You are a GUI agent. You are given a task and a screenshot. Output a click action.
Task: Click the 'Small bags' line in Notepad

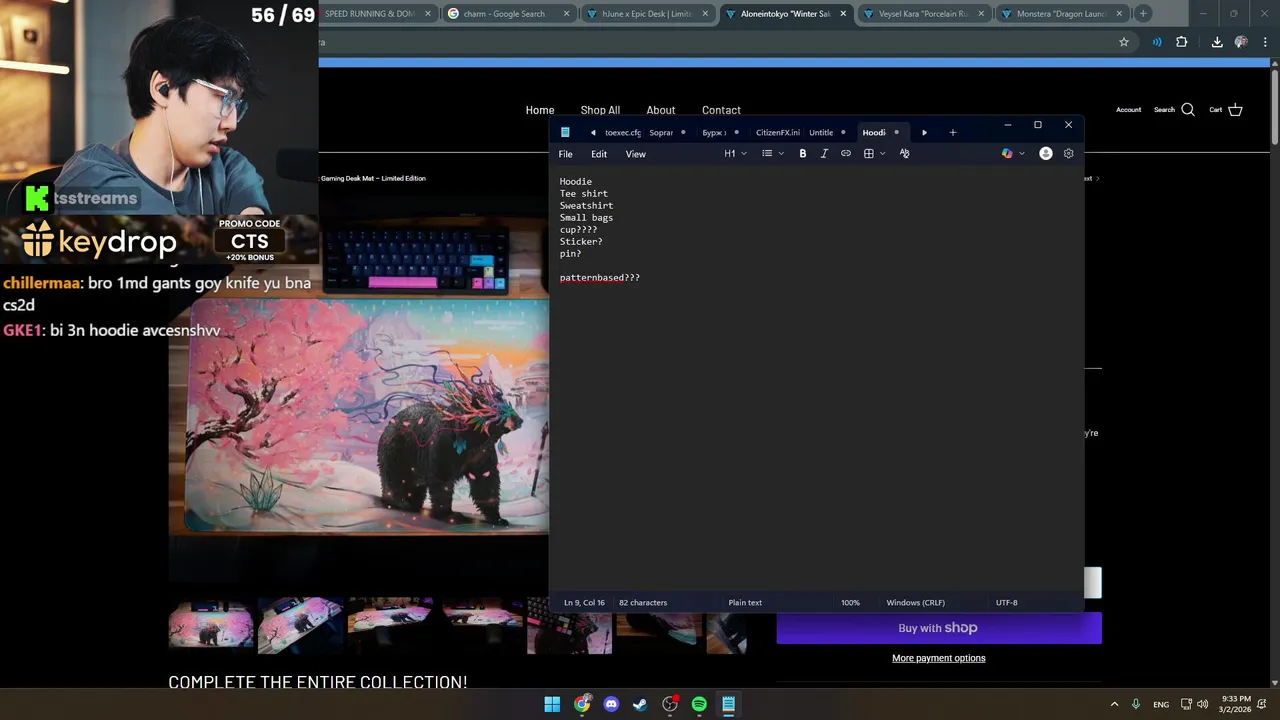point(586,218)
